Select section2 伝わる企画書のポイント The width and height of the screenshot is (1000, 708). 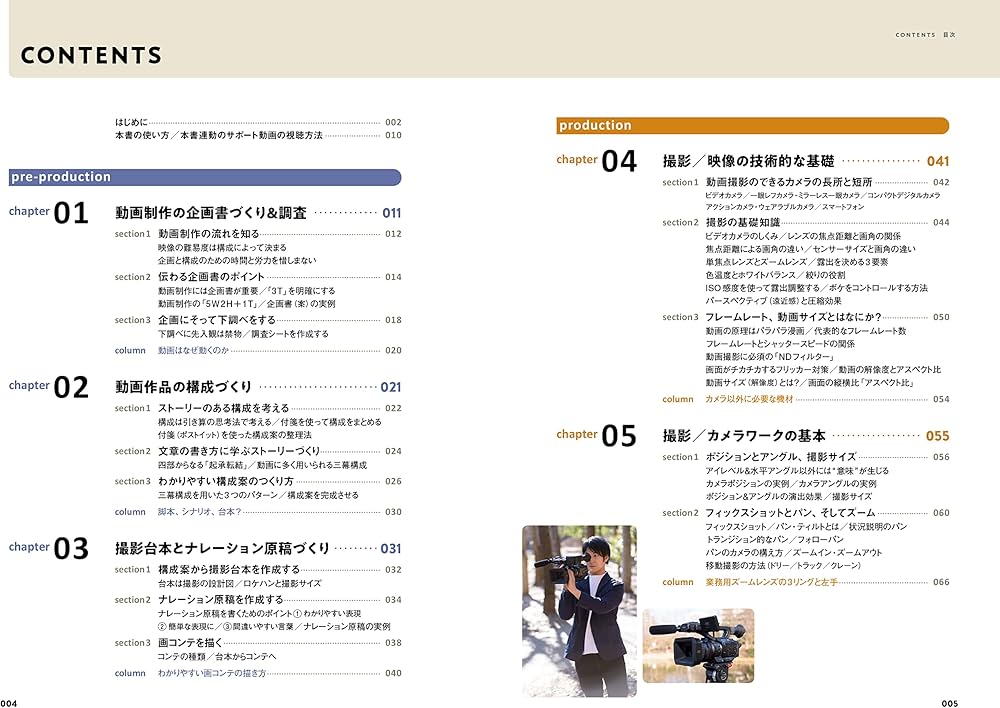210,277
